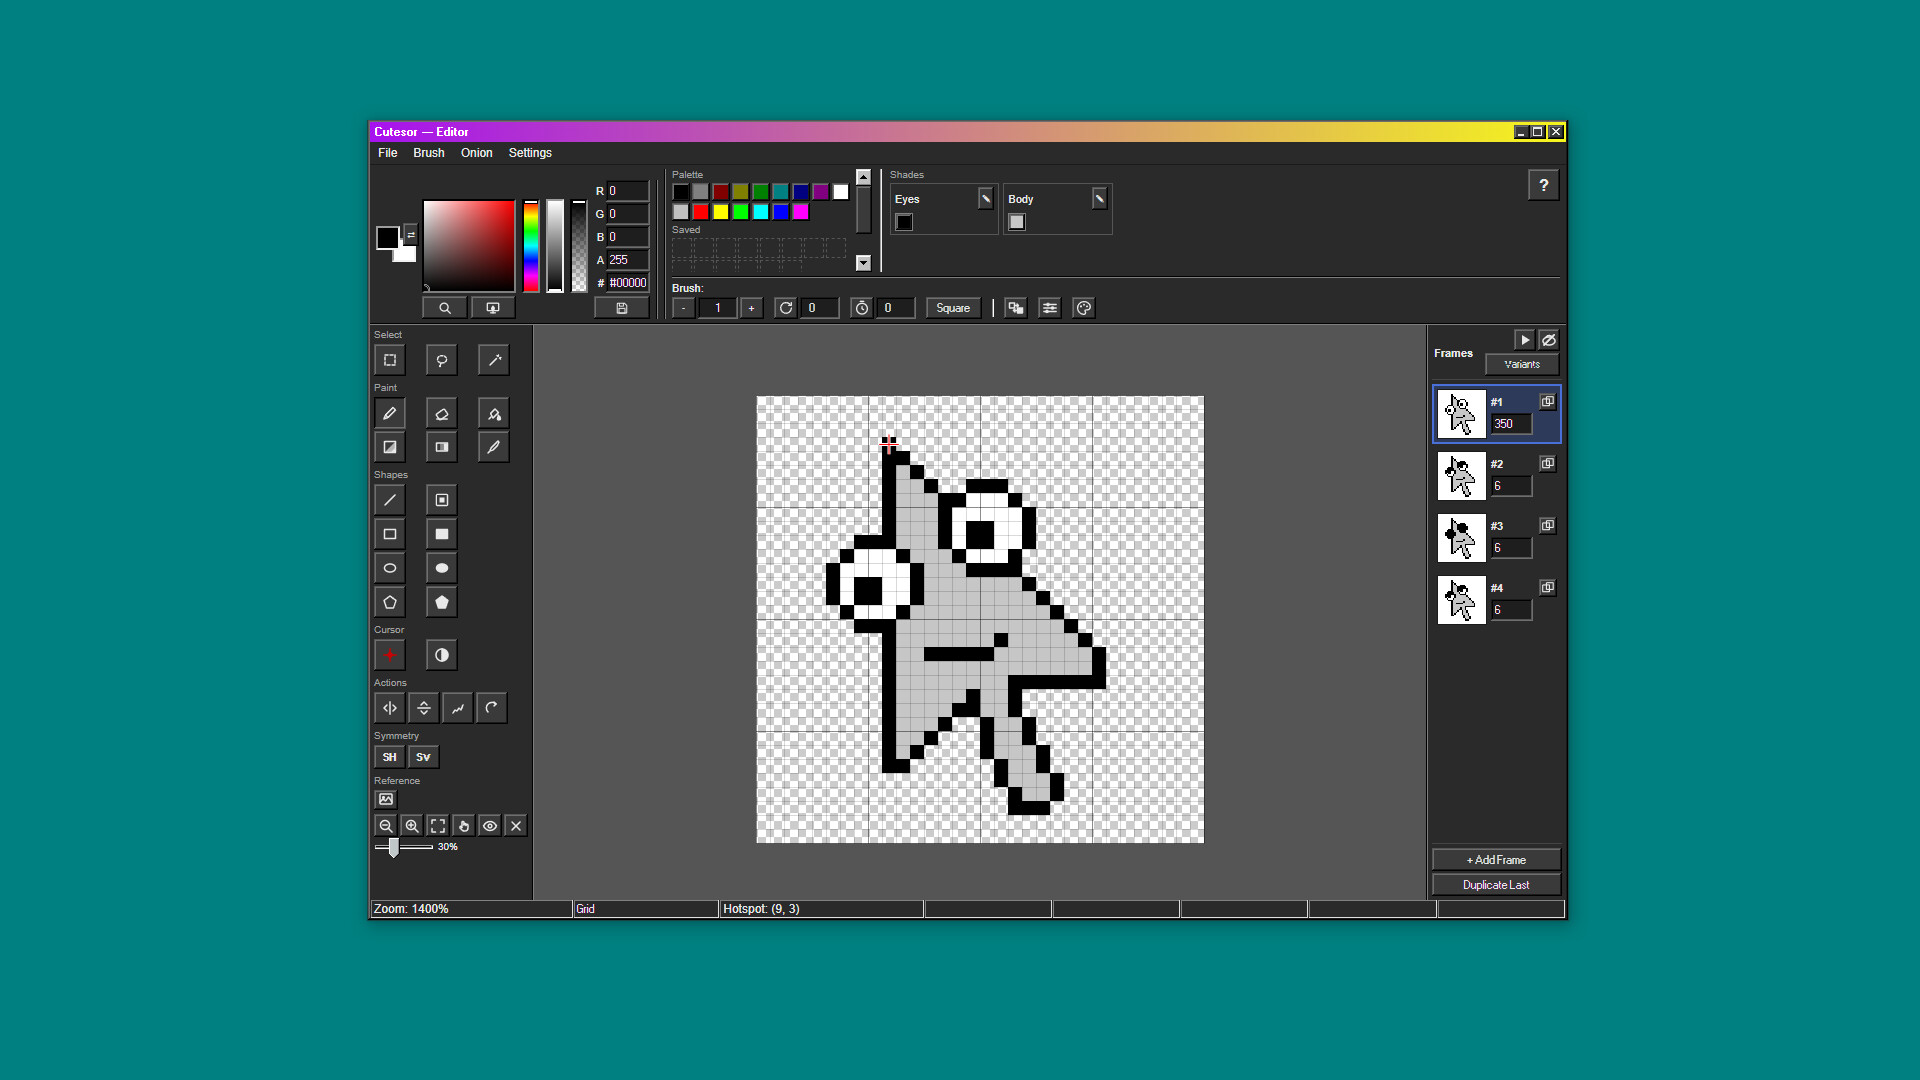Viewport: 1920px width, 1080px height.
Task: Click the half-circle contrast cursor tool
Action: pyautogui.click(x=442, y=655)
